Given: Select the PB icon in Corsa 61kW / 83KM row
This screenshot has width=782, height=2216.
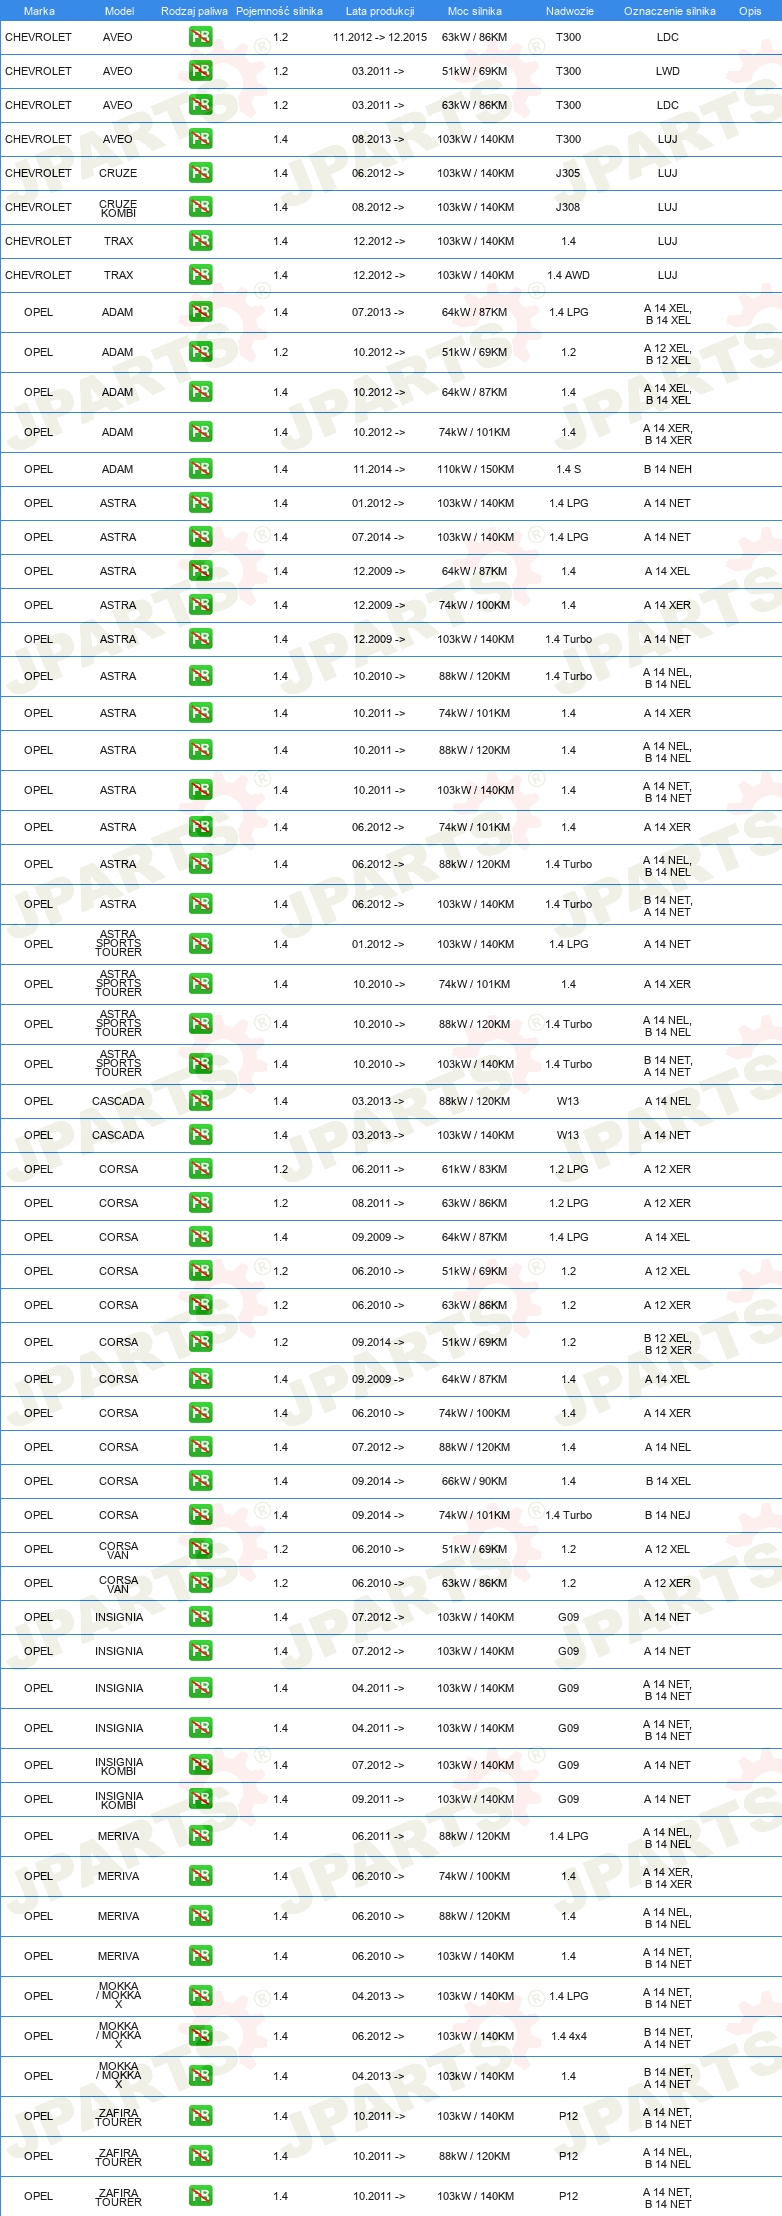Looking at the screenshot, I should pyautogui.click(x=200, y=1169).
